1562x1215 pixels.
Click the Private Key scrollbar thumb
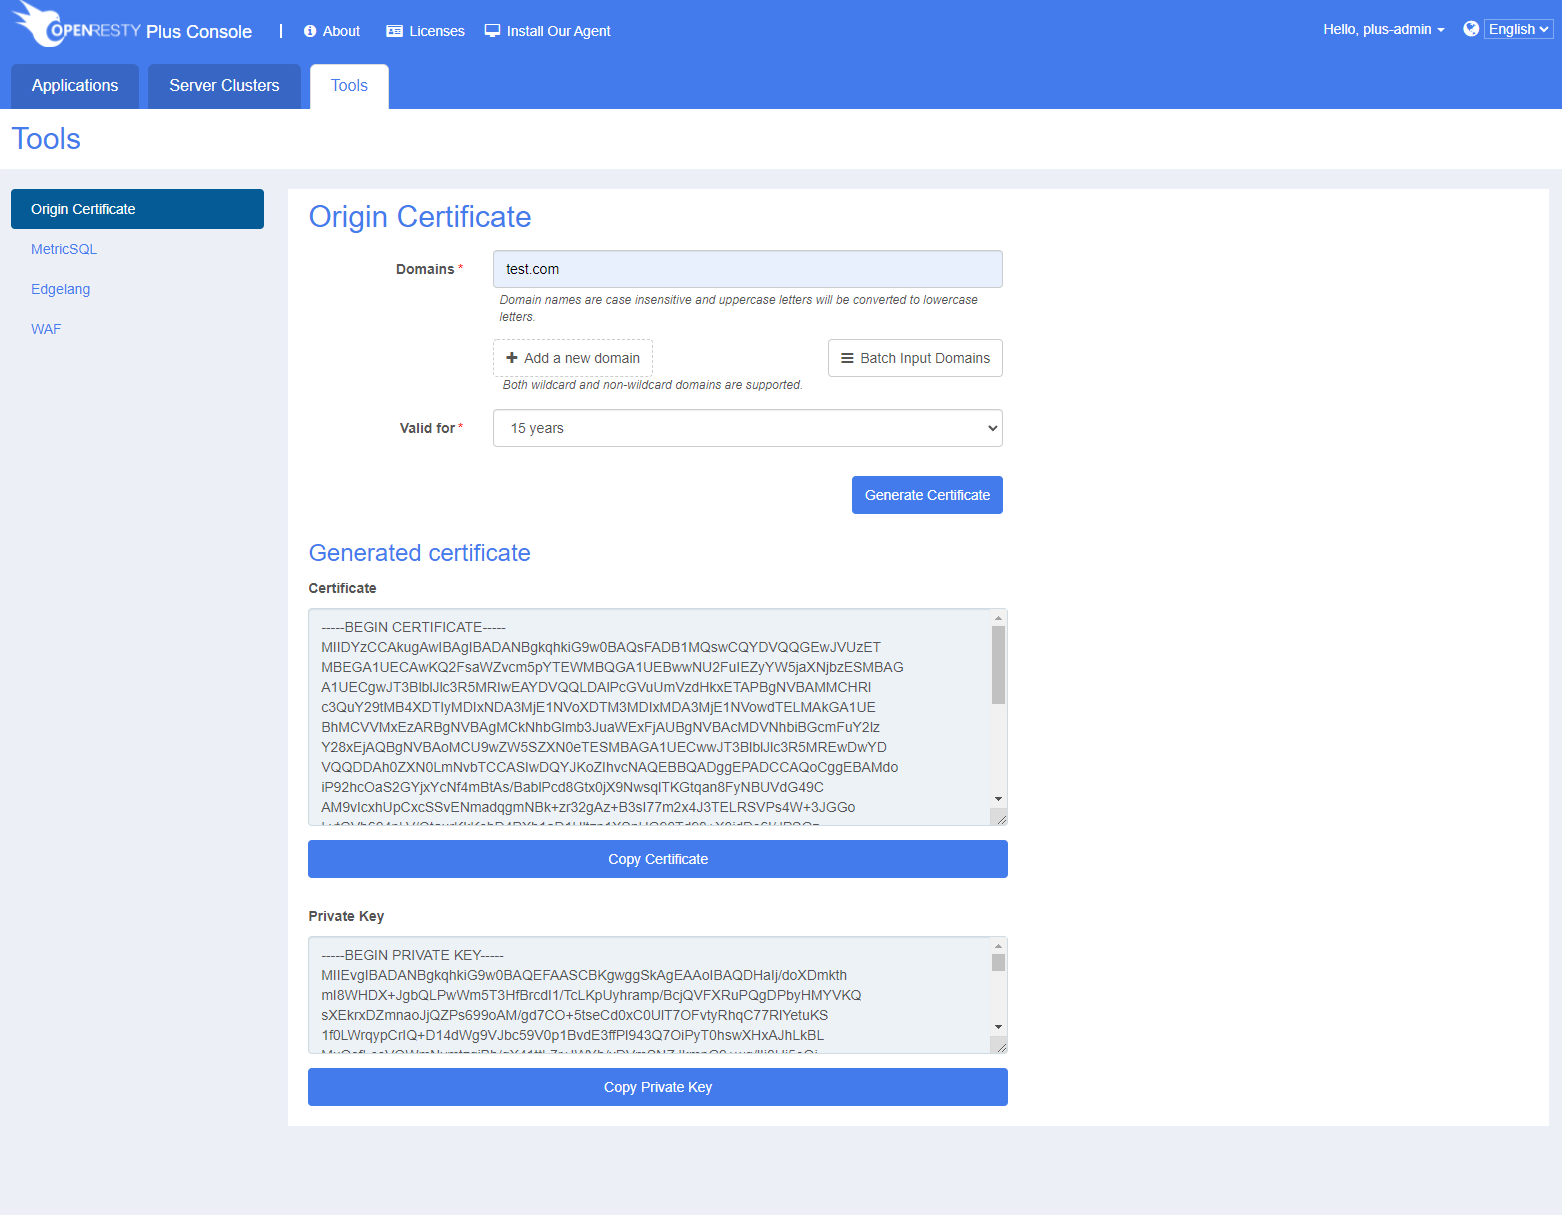click(x=998, y=962)
